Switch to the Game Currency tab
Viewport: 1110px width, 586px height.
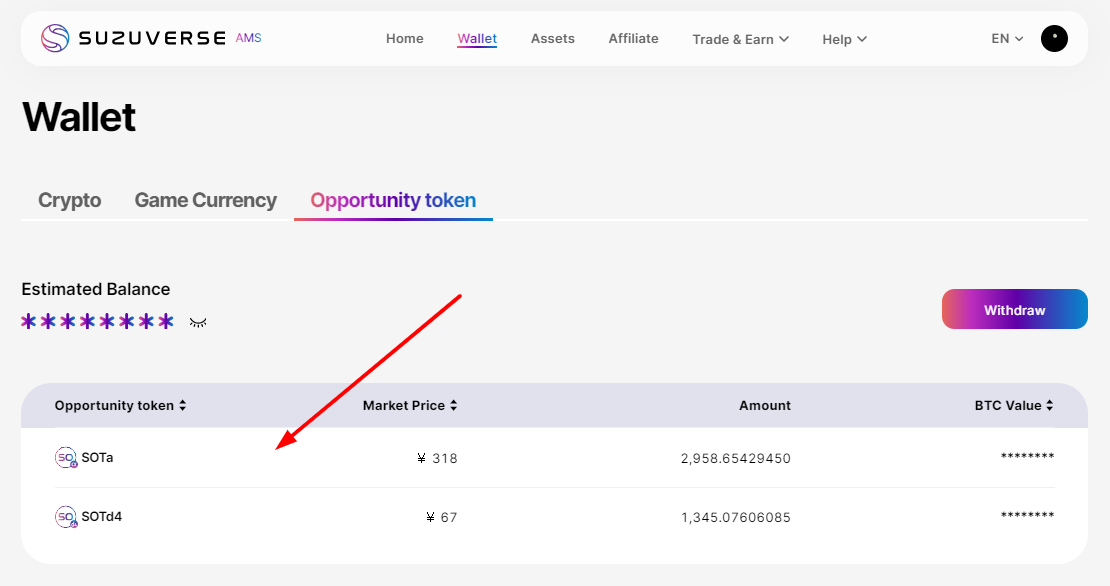click(x=205, y=200)
